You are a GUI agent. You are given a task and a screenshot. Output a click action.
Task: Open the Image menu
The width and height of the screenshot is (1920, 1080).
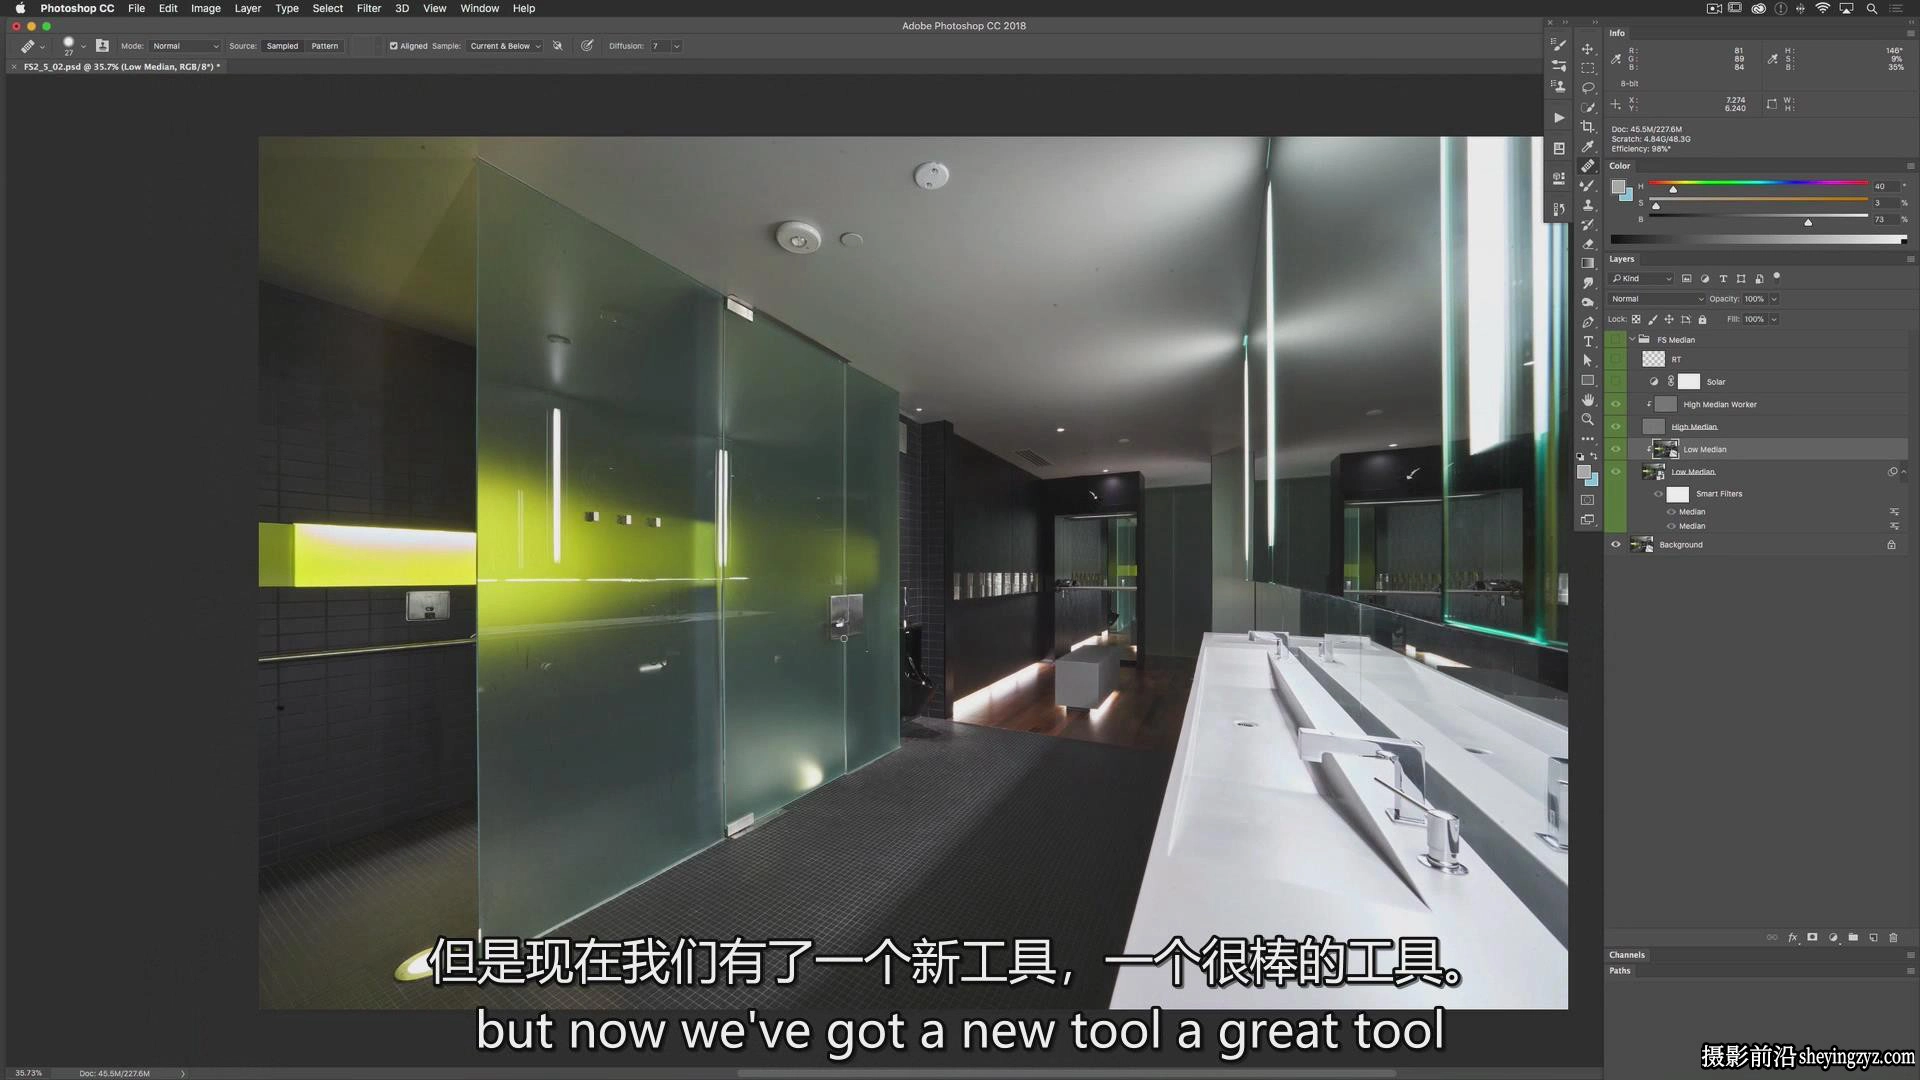click(x=206, y=8)
